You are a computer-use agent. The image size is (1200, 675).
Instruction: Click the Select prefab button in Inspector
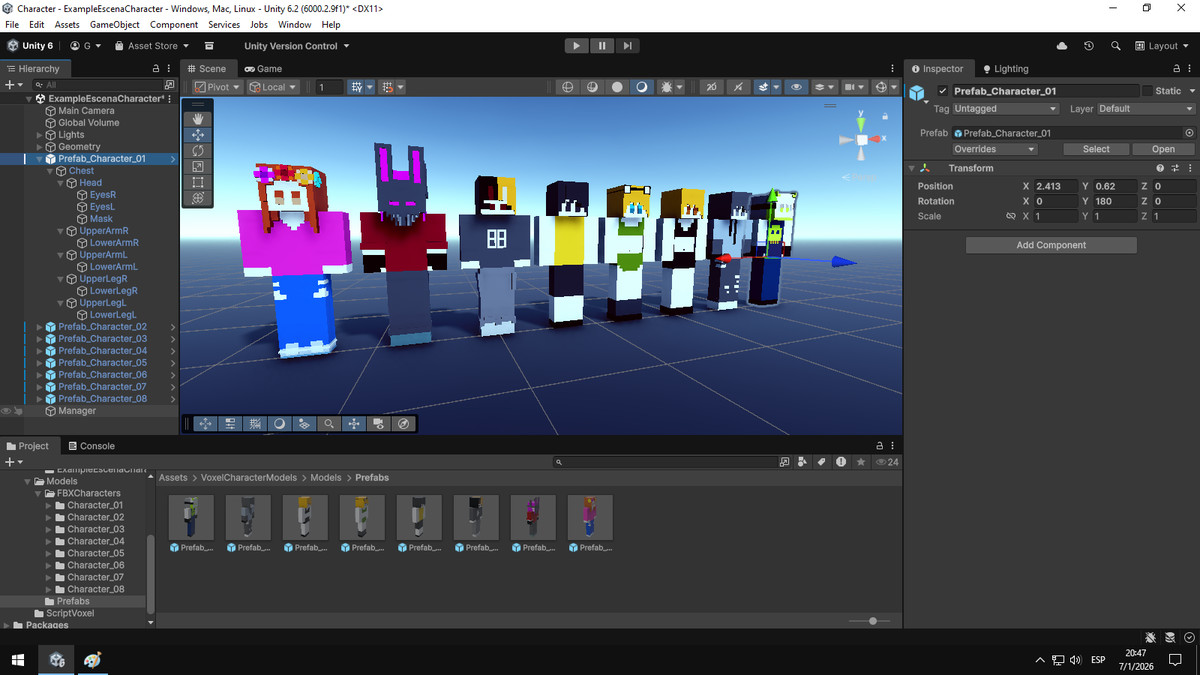tap(1096, 148)
